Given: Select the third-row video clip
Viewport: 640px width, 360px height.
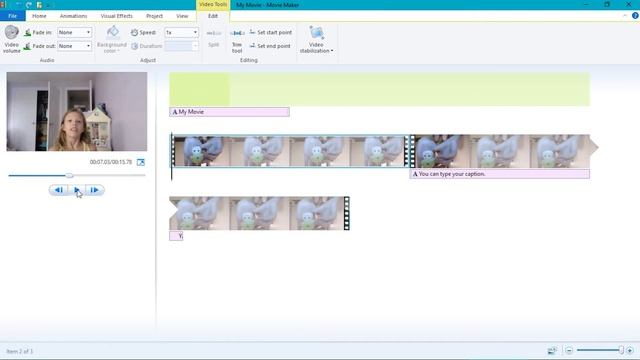Looking at the screenshot, I should point(259,213).
